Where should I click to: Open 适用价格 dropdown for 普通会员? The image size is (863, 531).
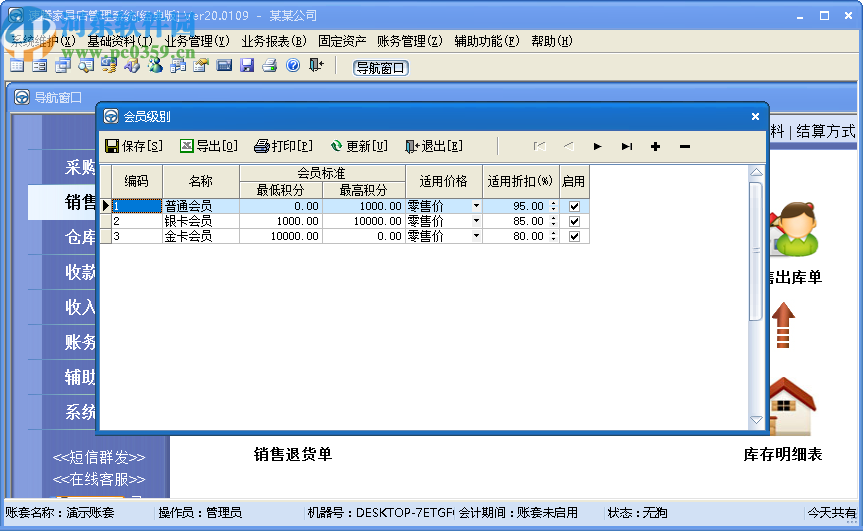point(476,206)
